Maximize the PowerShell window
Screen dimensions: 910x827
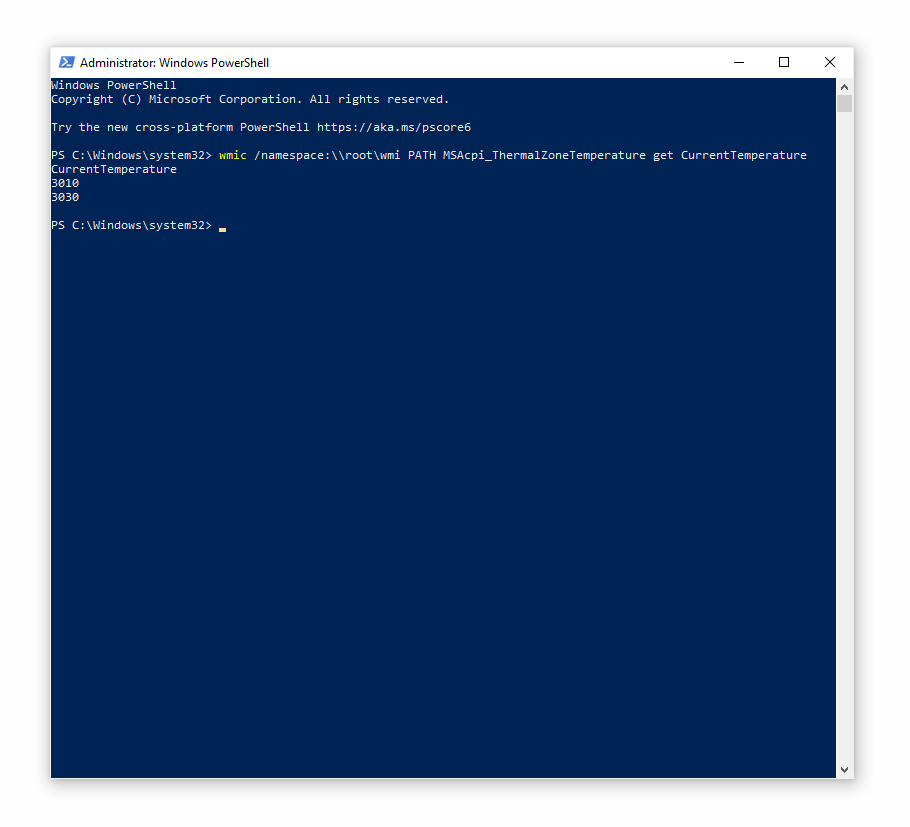point(784,62)
